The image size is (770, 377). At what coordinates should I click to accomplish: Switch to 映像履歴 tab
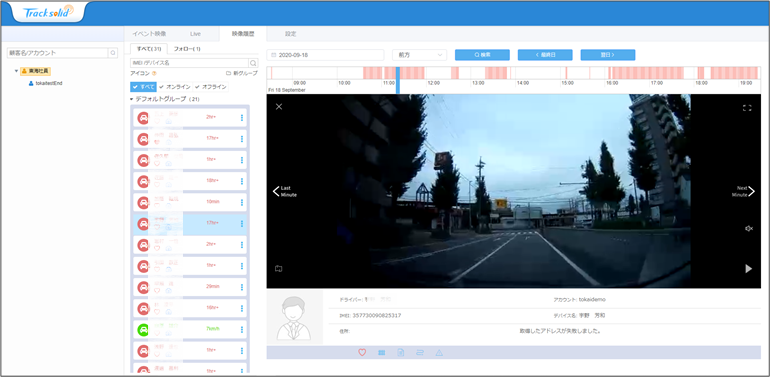244,34
